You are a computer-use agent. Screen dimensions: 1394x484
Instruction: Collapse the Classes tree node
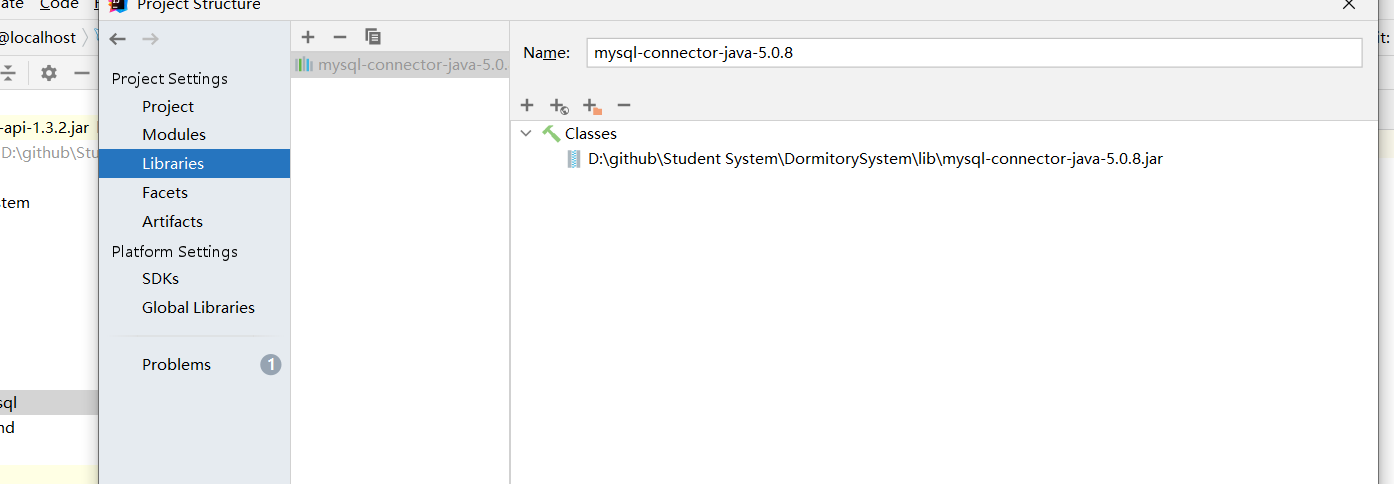pos(526,133)
